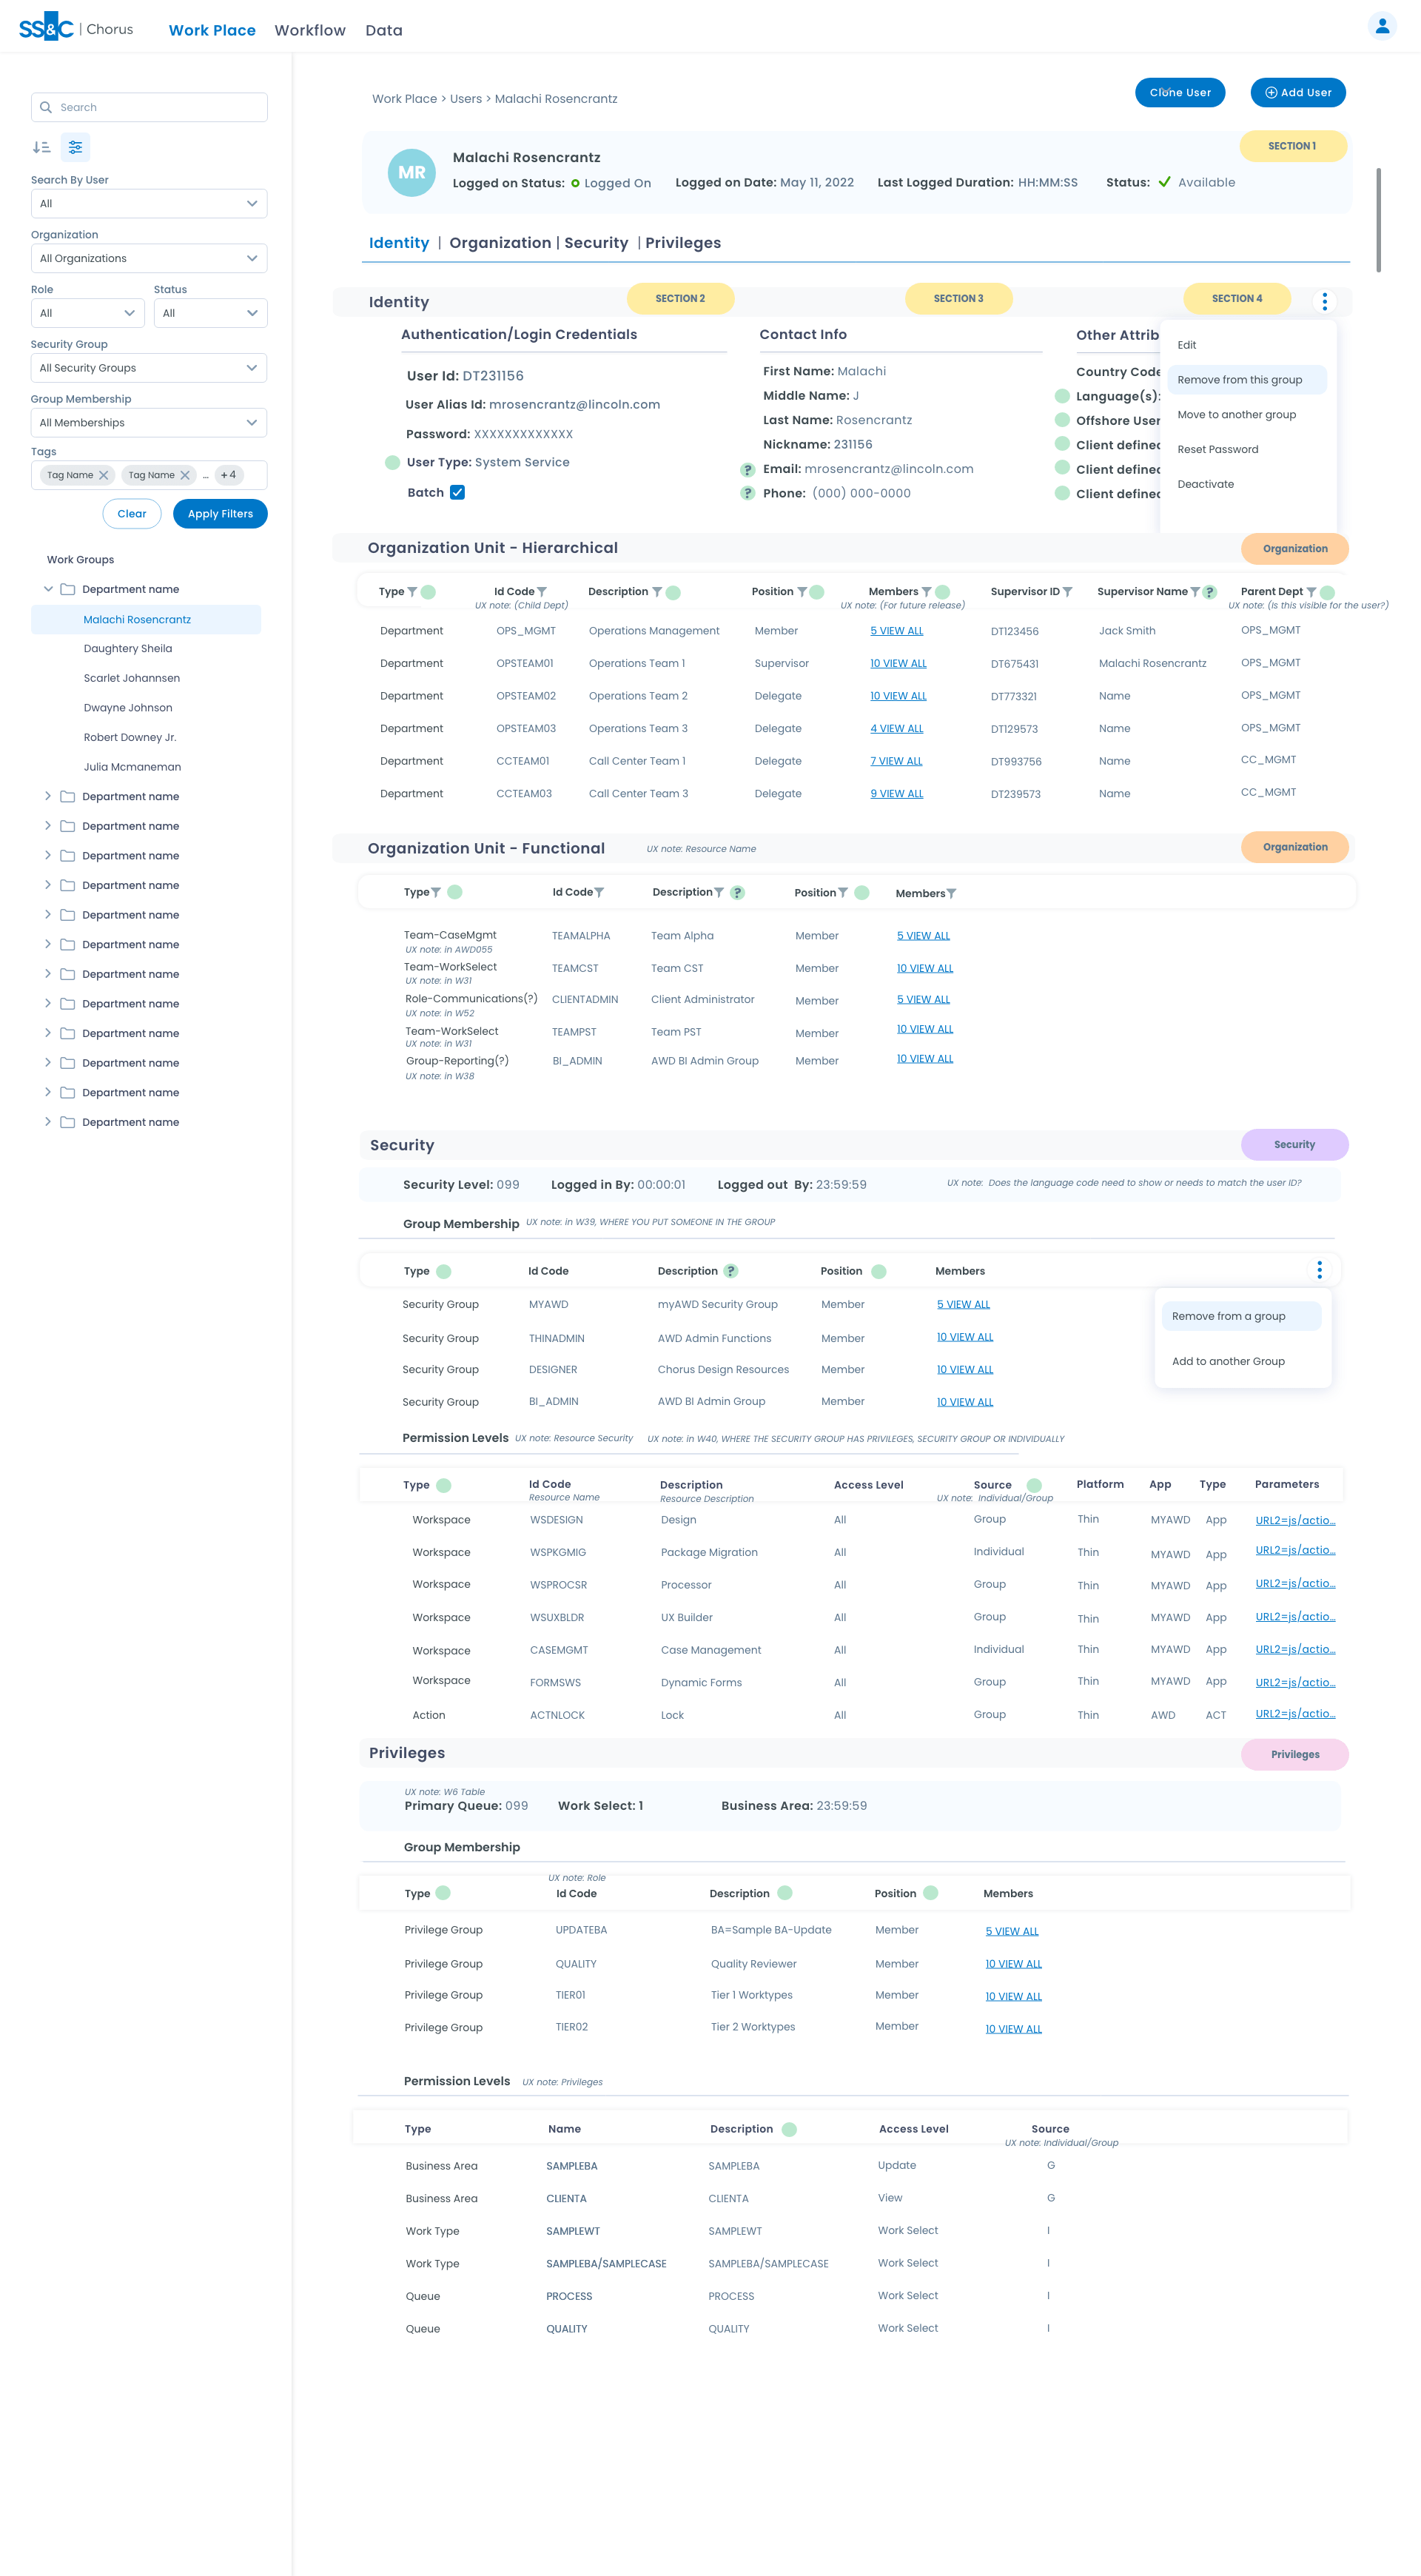This screenshot has width=1421, height=2576.
Task: Open Group Membership table kebab menu
Action: tap(1319, 1270)
